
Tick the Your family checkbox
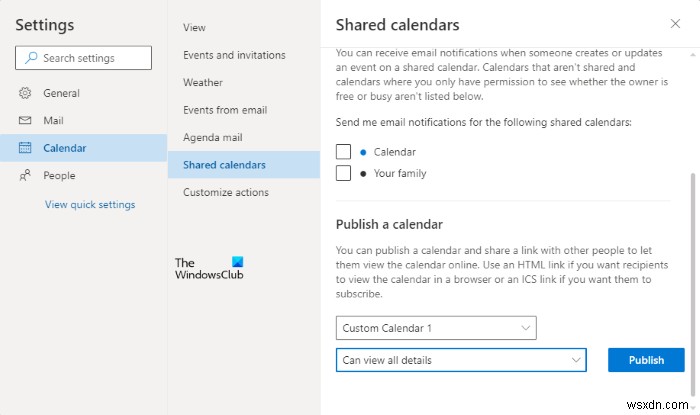click(344, 173)
